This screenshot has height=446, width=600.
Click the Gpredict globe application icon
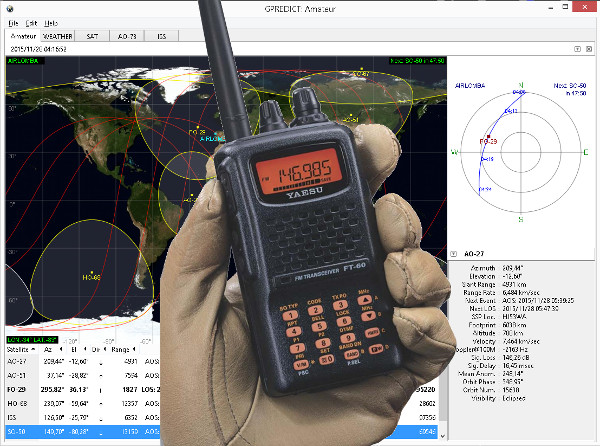[x=10, y=8]
